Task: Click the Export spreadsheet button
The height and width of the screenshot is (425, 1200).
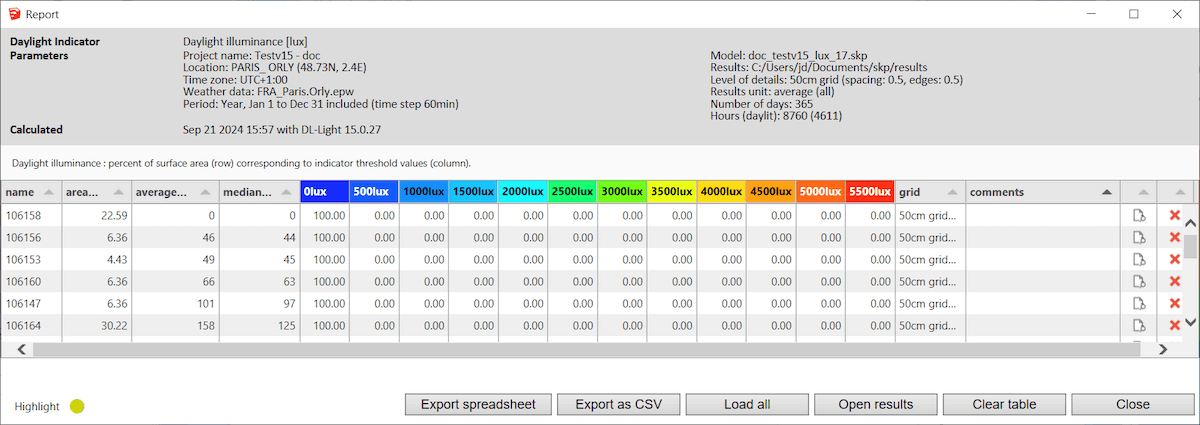Action: coord(478,404)
